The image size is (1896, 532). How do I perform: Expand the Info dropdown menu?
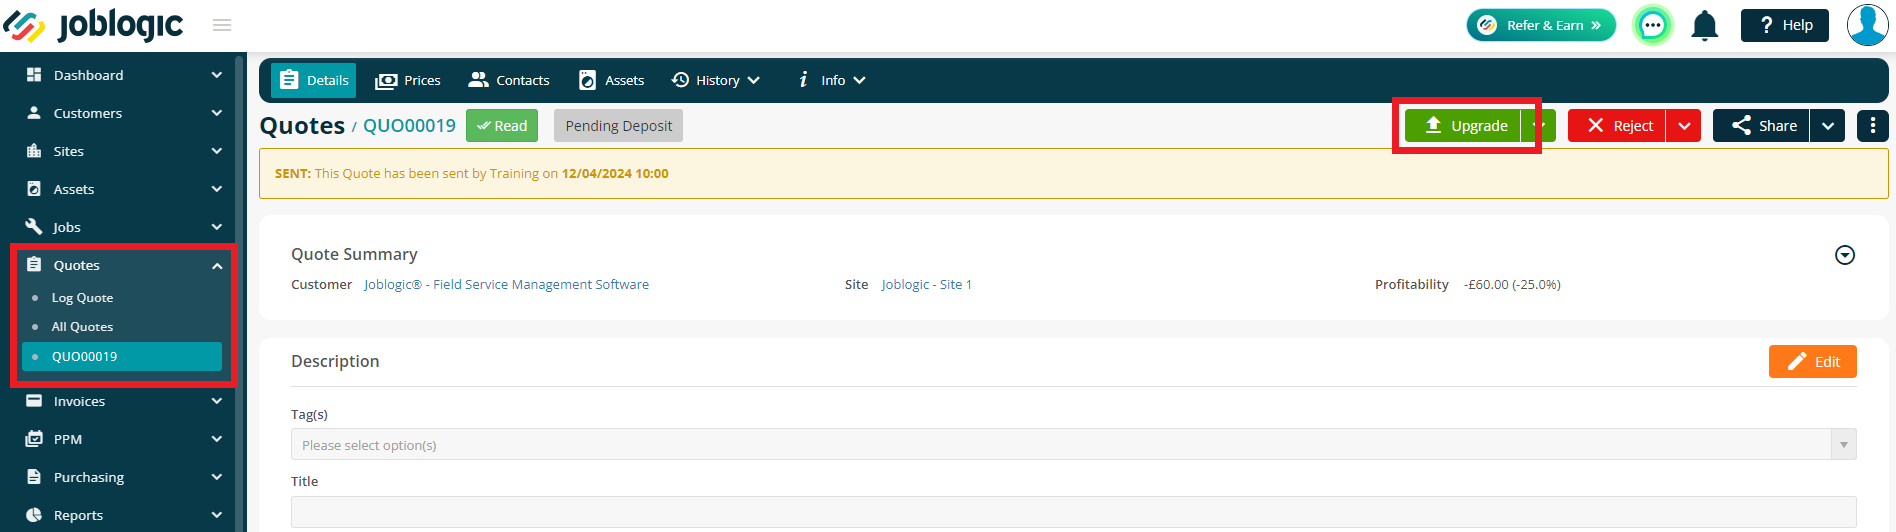(x=832, y=80)
